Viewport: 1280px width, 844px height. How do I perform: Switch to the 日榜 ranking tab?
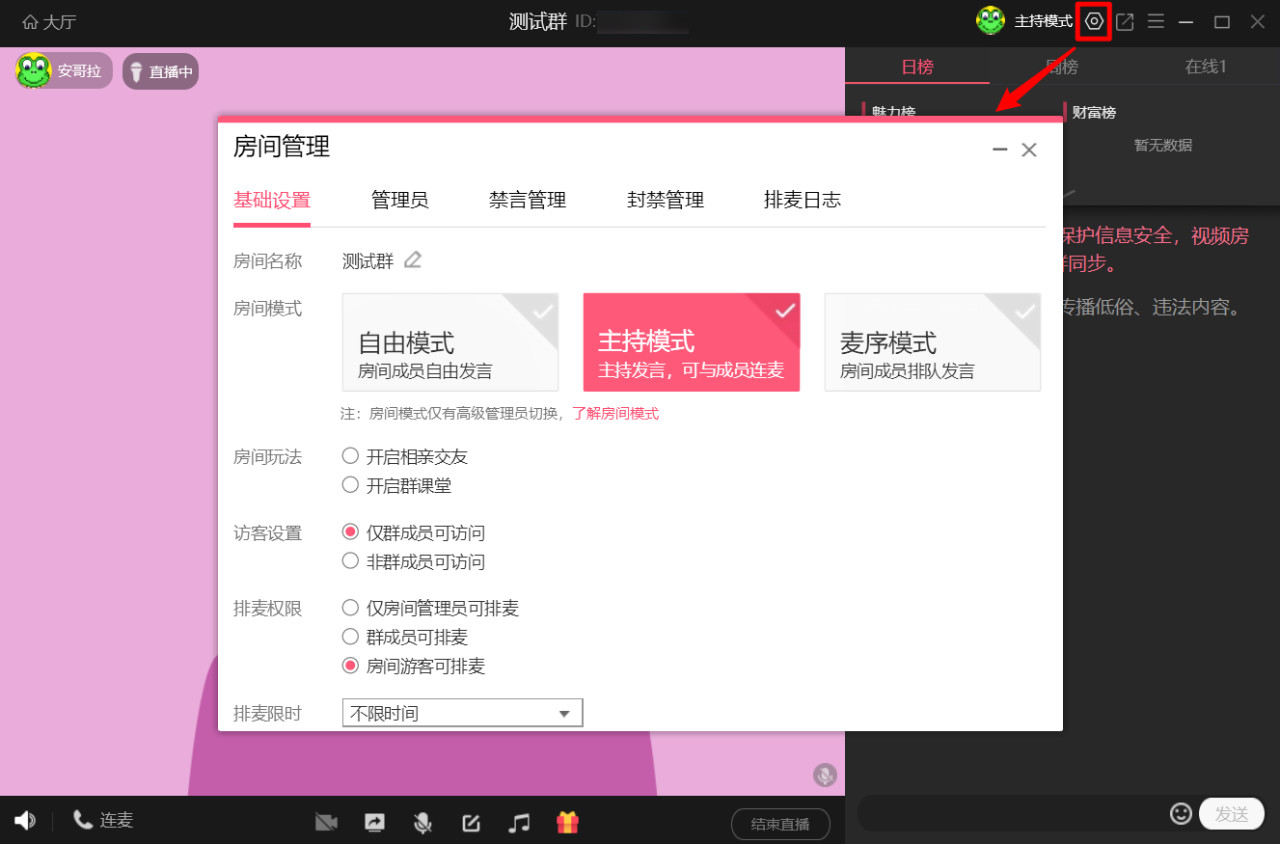coord(917,67)
